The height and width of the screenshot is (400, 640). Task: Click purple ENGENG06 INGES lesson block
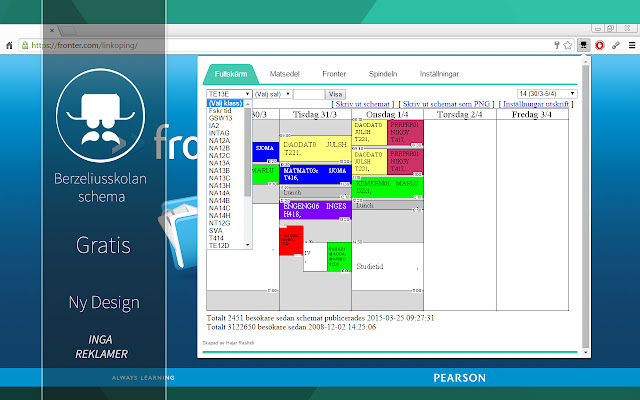click(315, 210)
